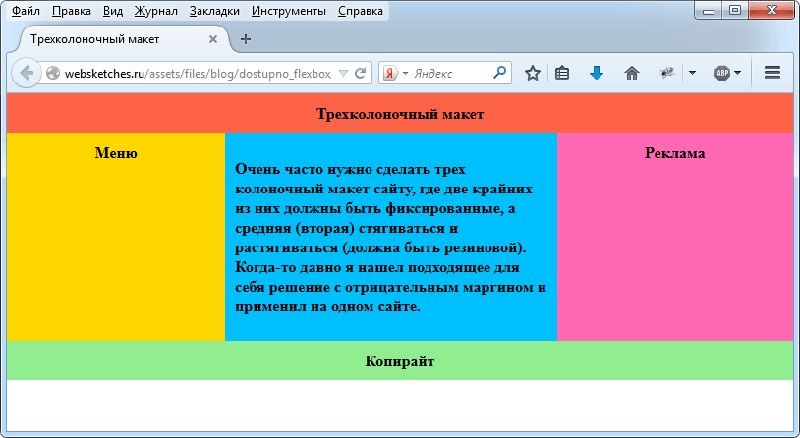Expand dropdown next to the extension icon
The width and height of the screenshot is (800, 438).
[692, 74]
